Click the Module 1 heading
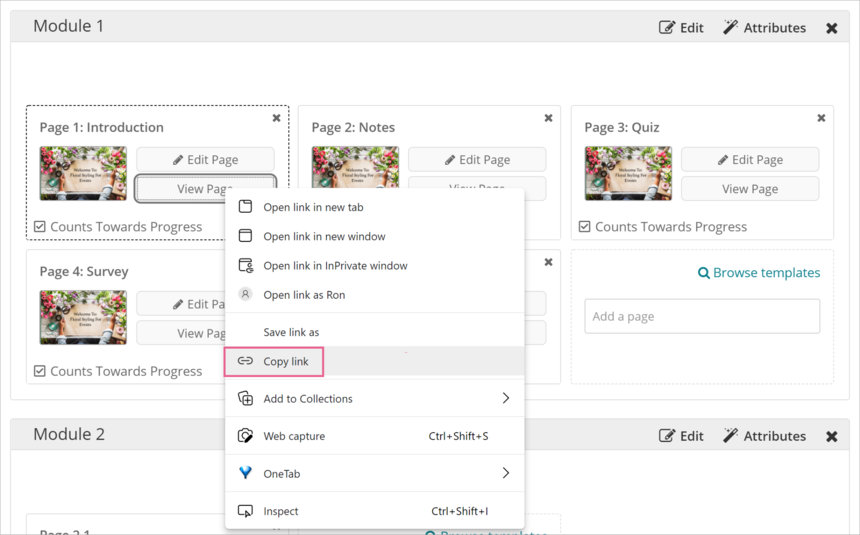Screen dimensions: 860x535 [x=69, y=26]
